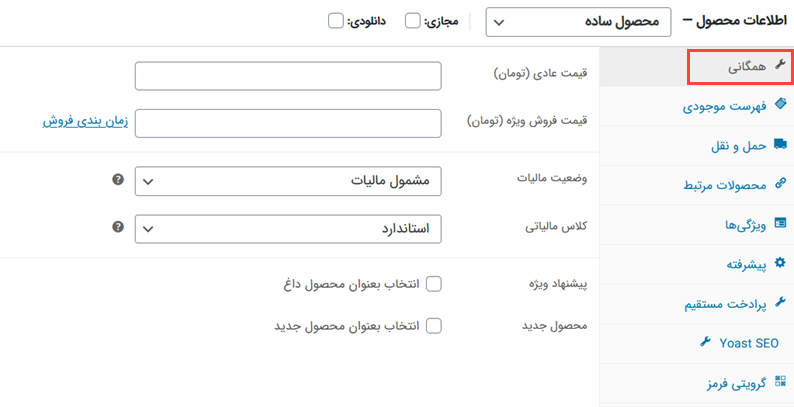Expand the استاندارد tax class dropdown

point(288,228)
